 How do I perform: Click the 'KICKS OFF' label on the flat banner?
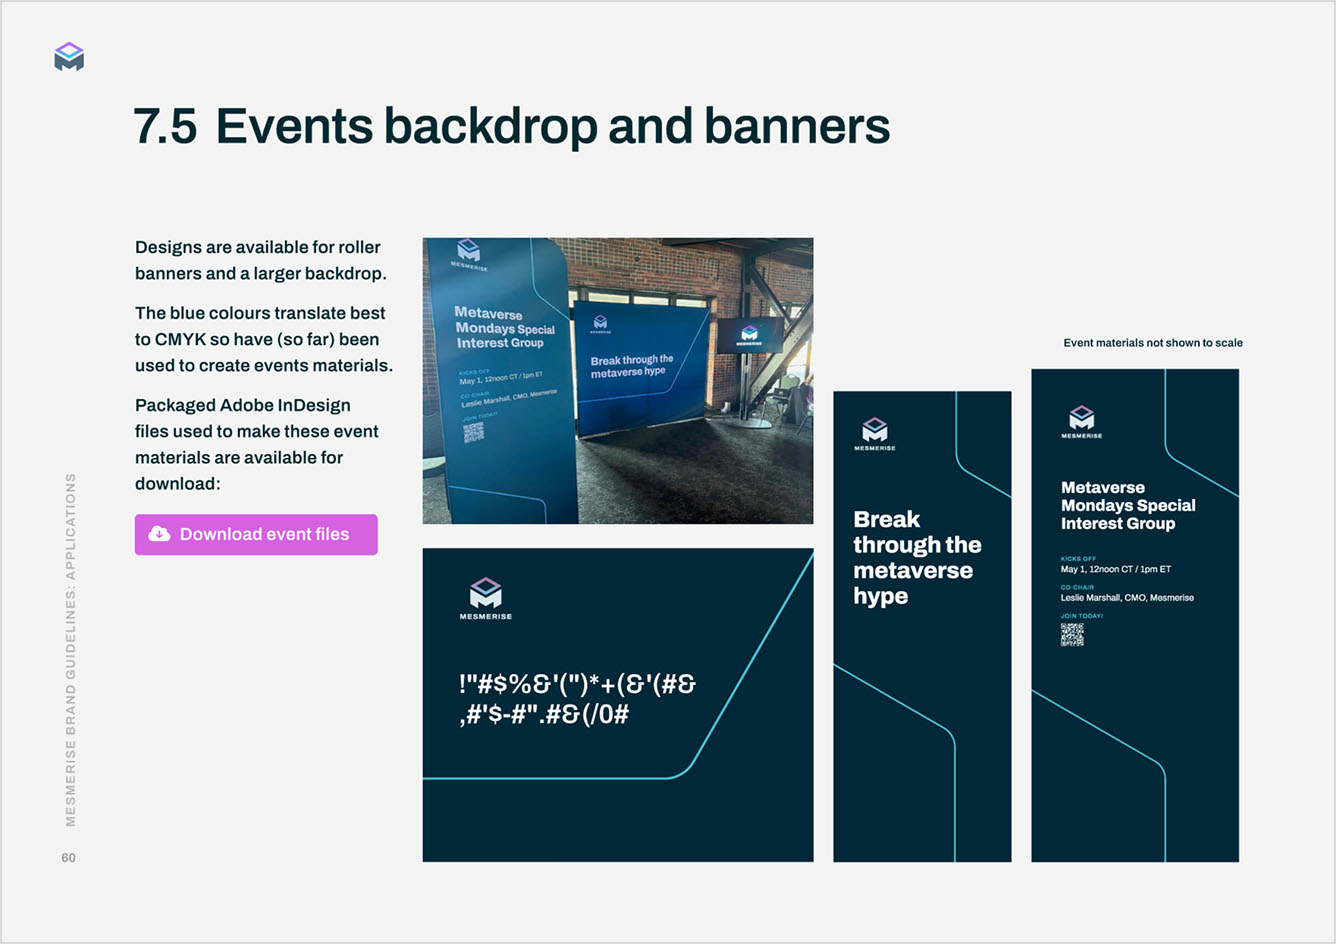tap(1078, 559)
